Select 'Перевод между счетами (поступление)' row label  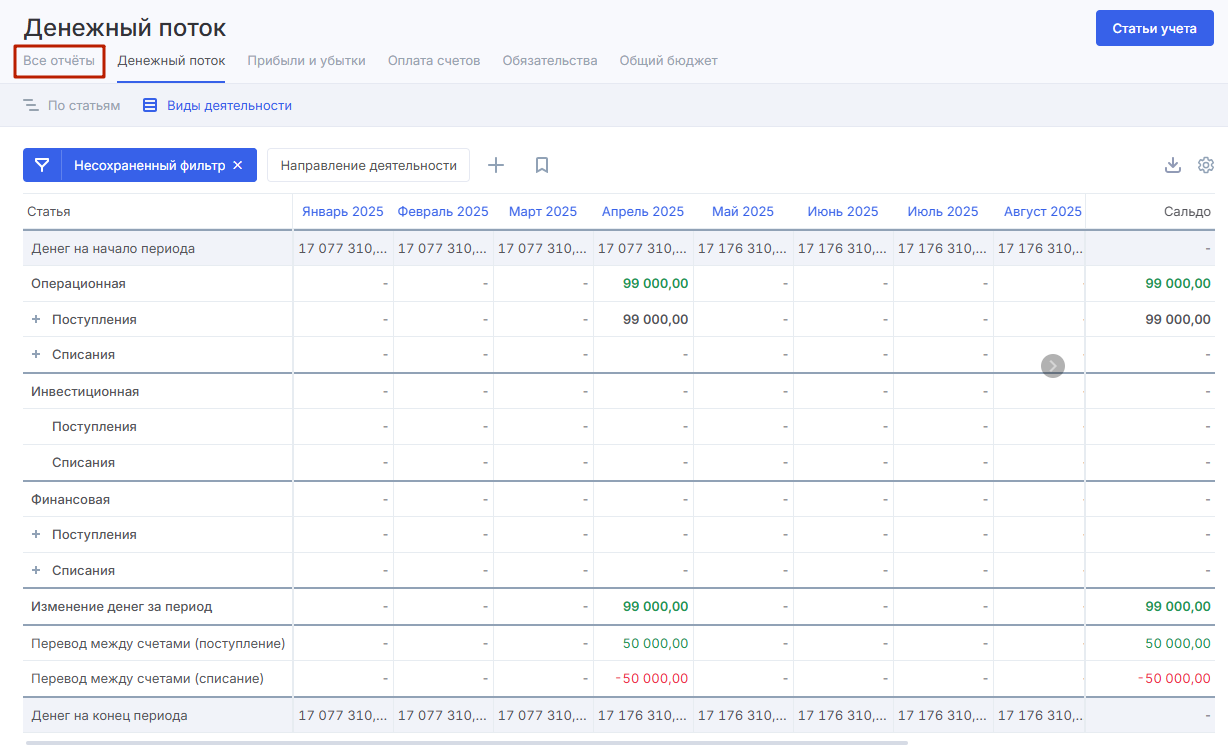pos(158,644)
